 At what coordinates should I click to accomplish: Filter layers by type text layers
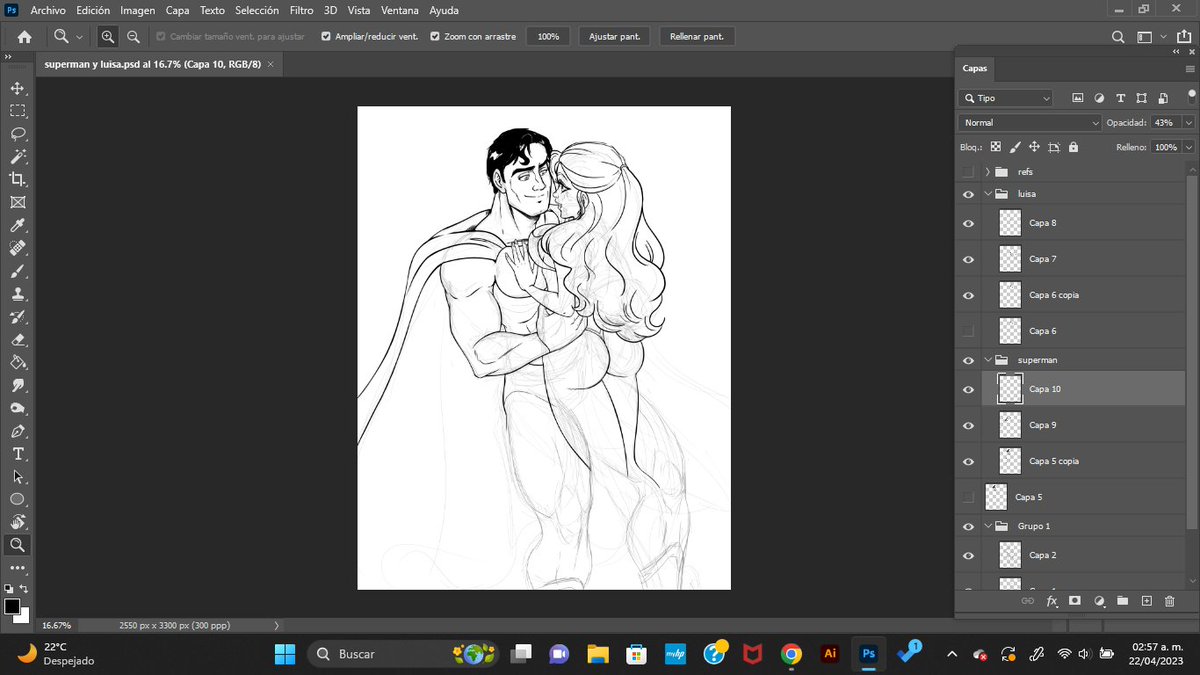[x=1120, y=98]
